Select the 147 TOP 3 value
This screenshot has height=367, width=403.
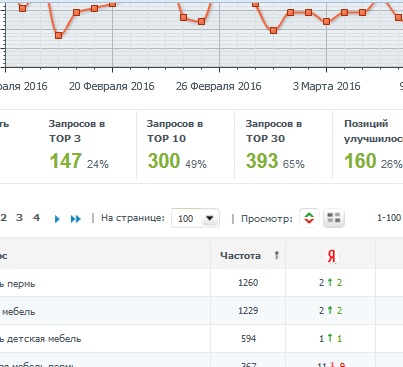point(65,161)
